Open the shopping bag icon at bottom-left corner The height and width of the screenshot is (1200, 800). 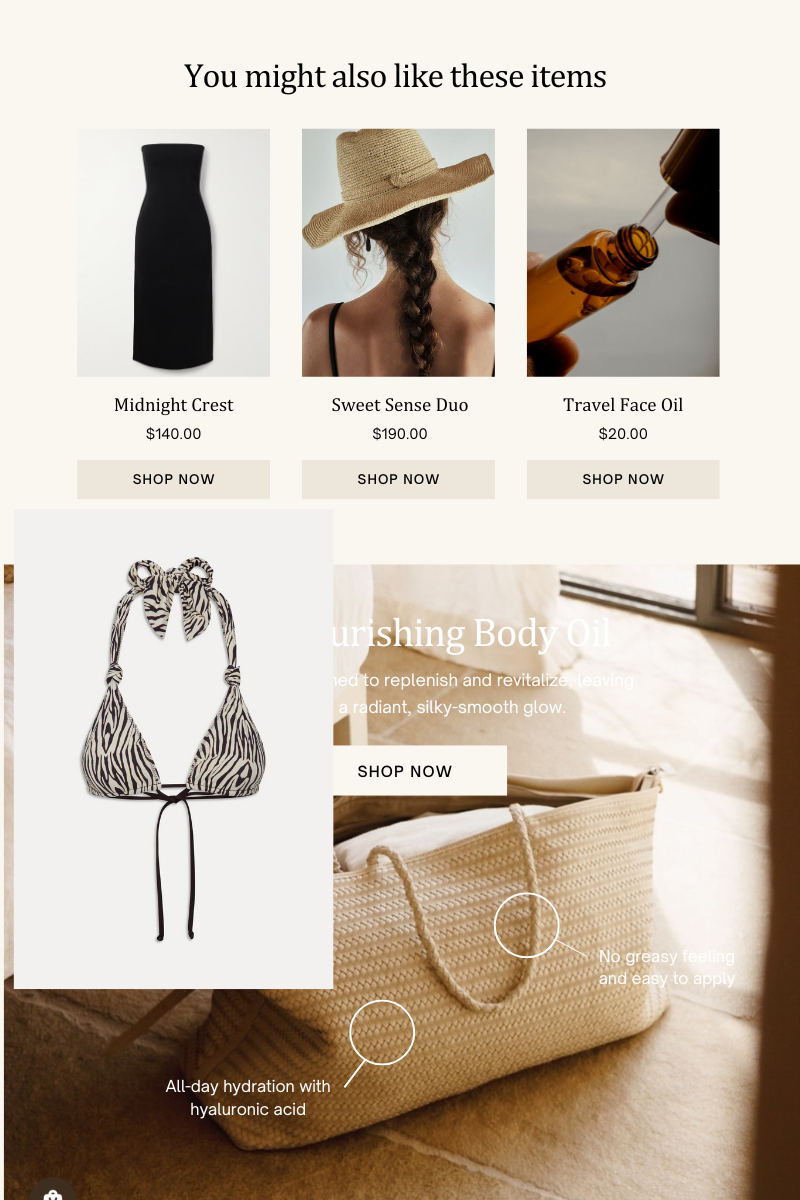coord(53,1191)
